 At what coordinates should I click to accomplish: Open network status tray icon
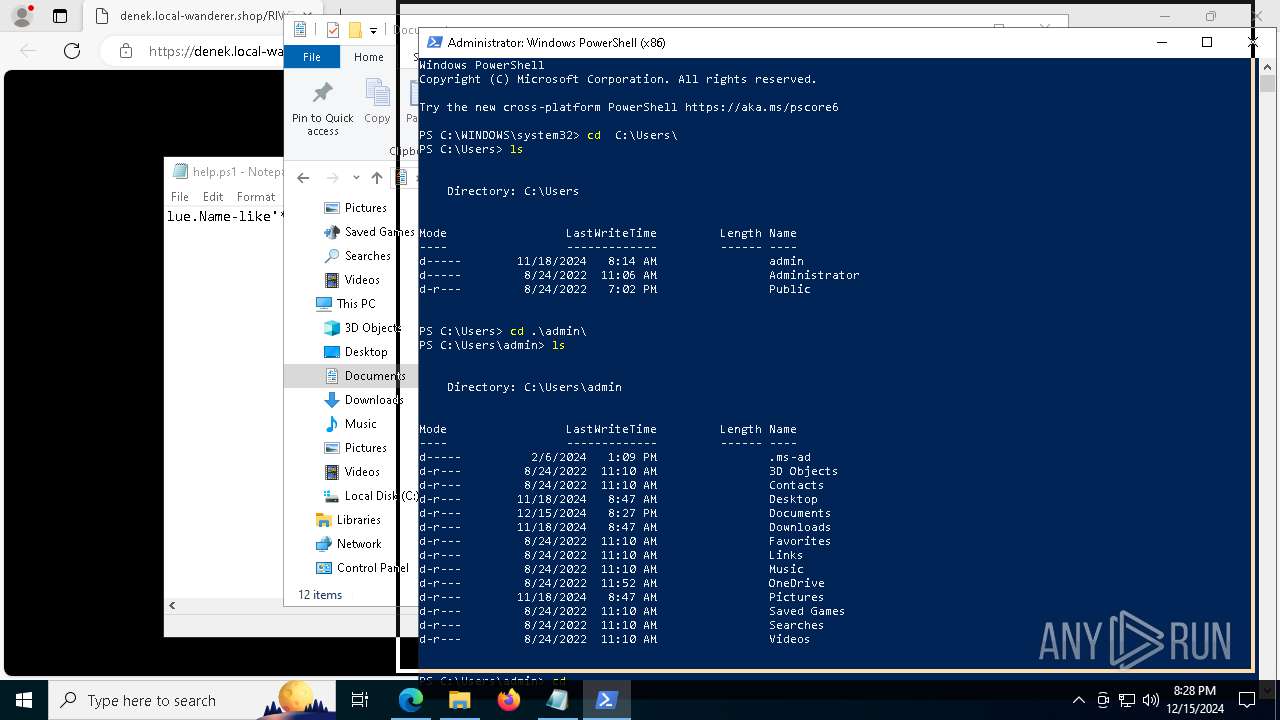[x=1127, y=700]
